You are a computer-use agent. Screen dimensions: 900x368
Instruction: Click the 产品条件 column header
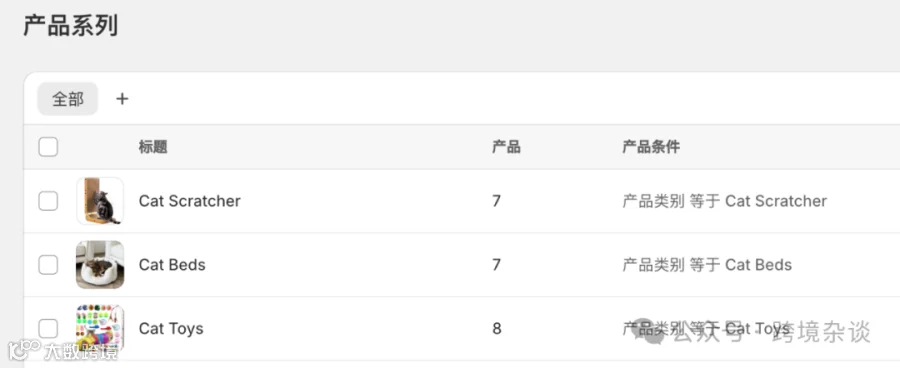(651, 147)
